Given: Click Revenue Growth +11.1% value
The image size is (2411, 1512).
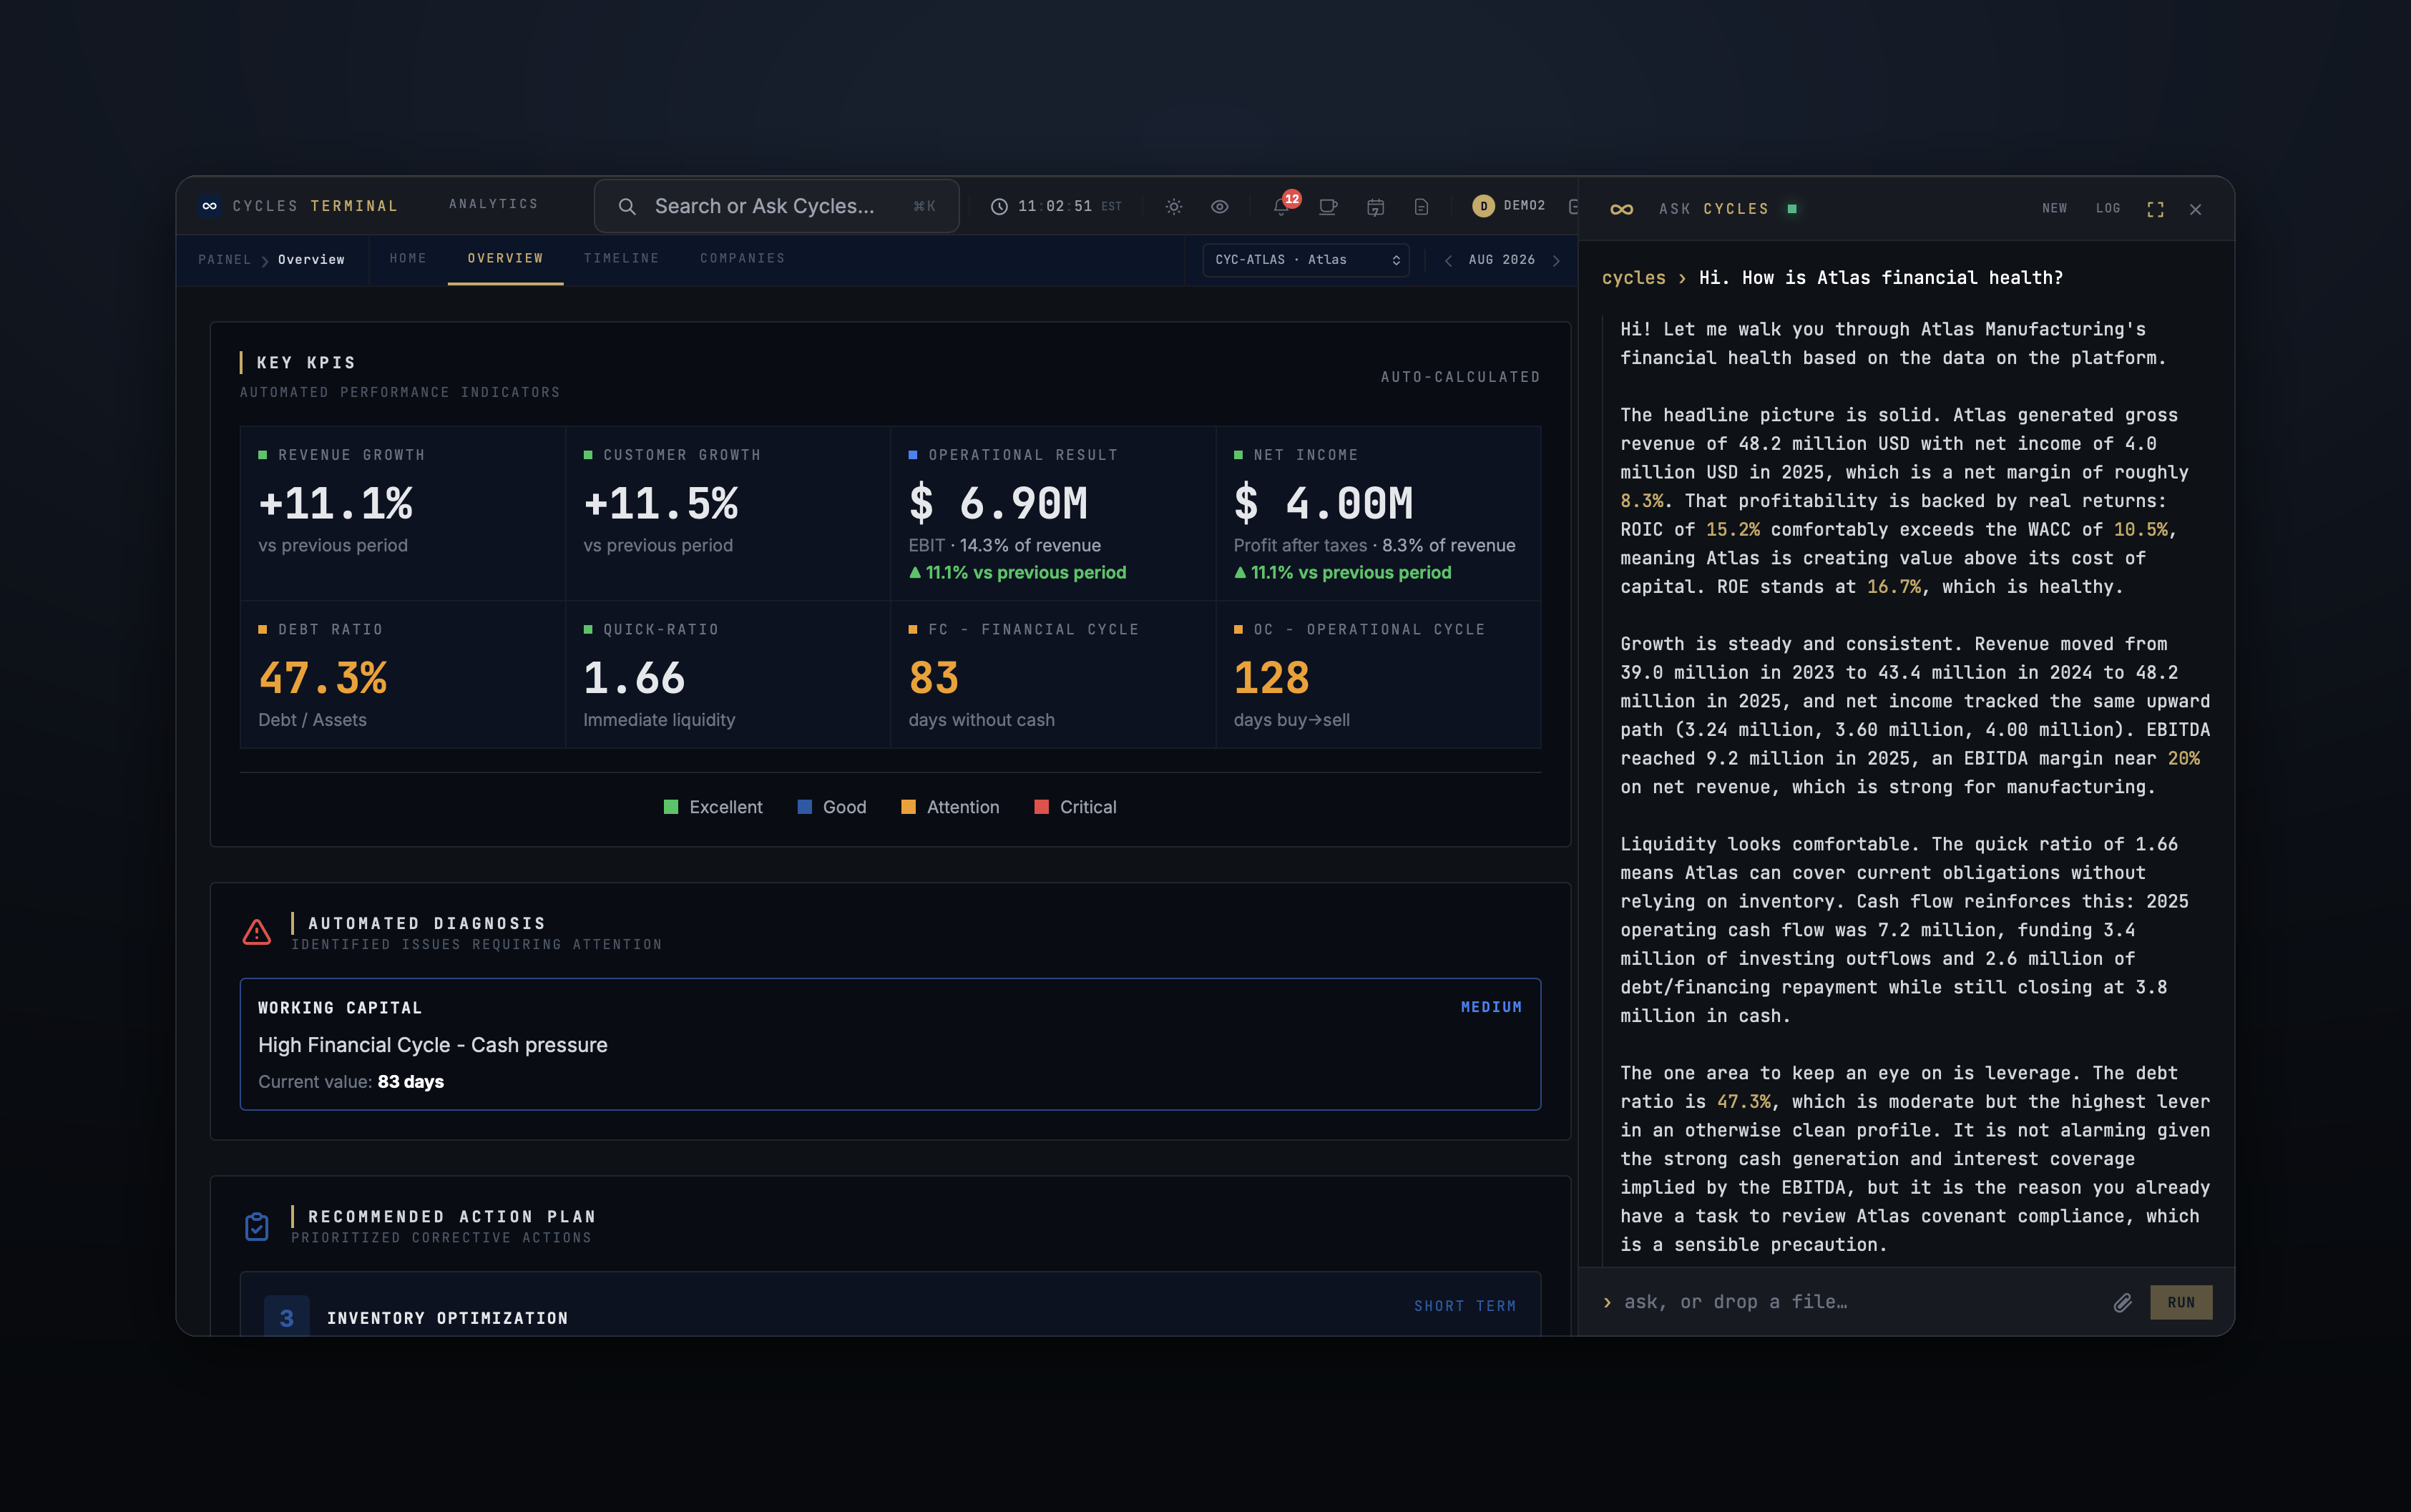Looking at the screenshot, I should 336,503.
